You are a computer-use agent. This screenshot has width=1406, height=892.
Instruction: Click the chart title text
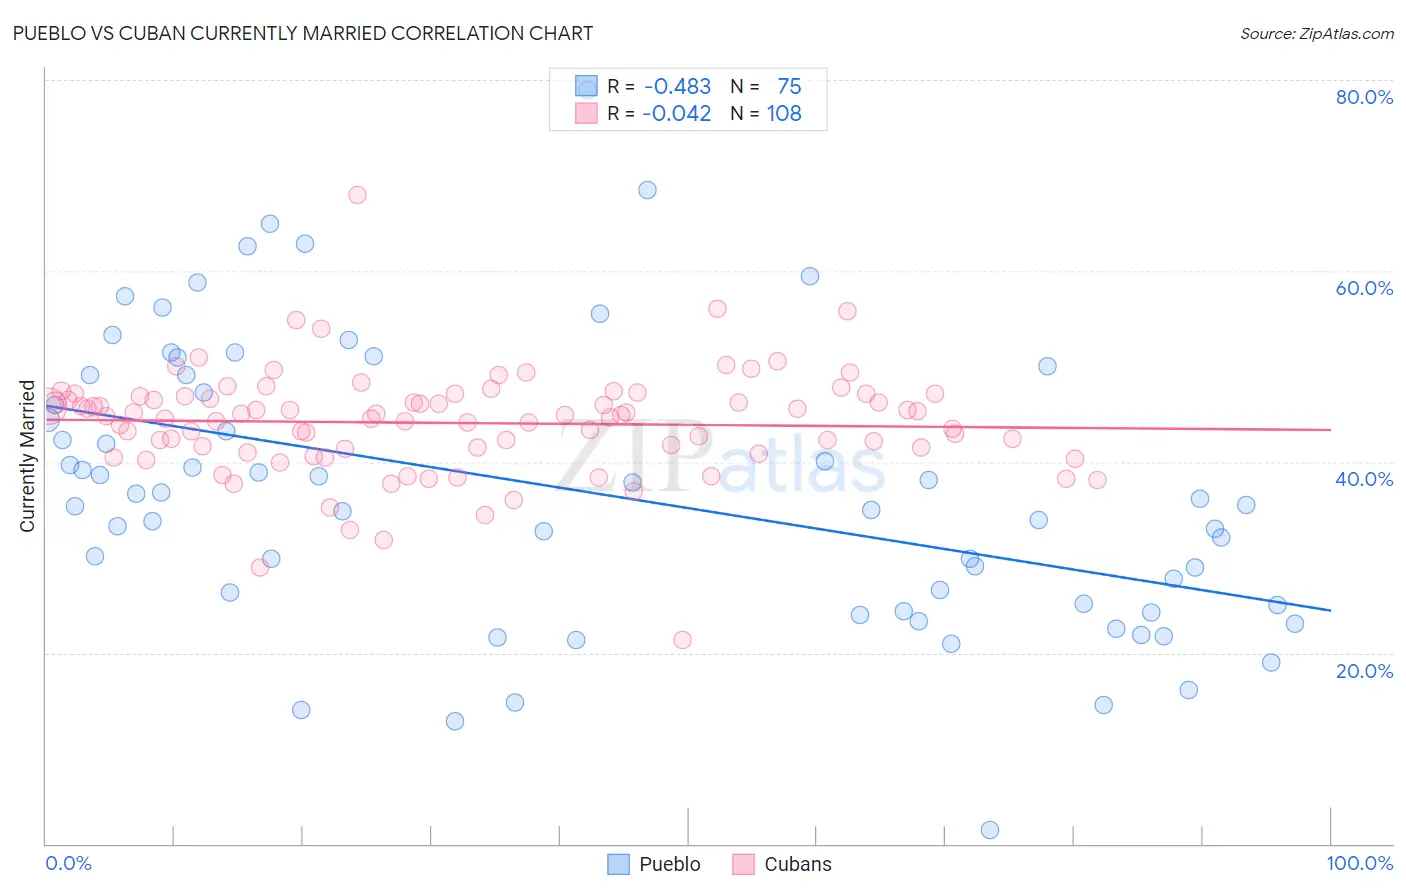coord(303,33)
